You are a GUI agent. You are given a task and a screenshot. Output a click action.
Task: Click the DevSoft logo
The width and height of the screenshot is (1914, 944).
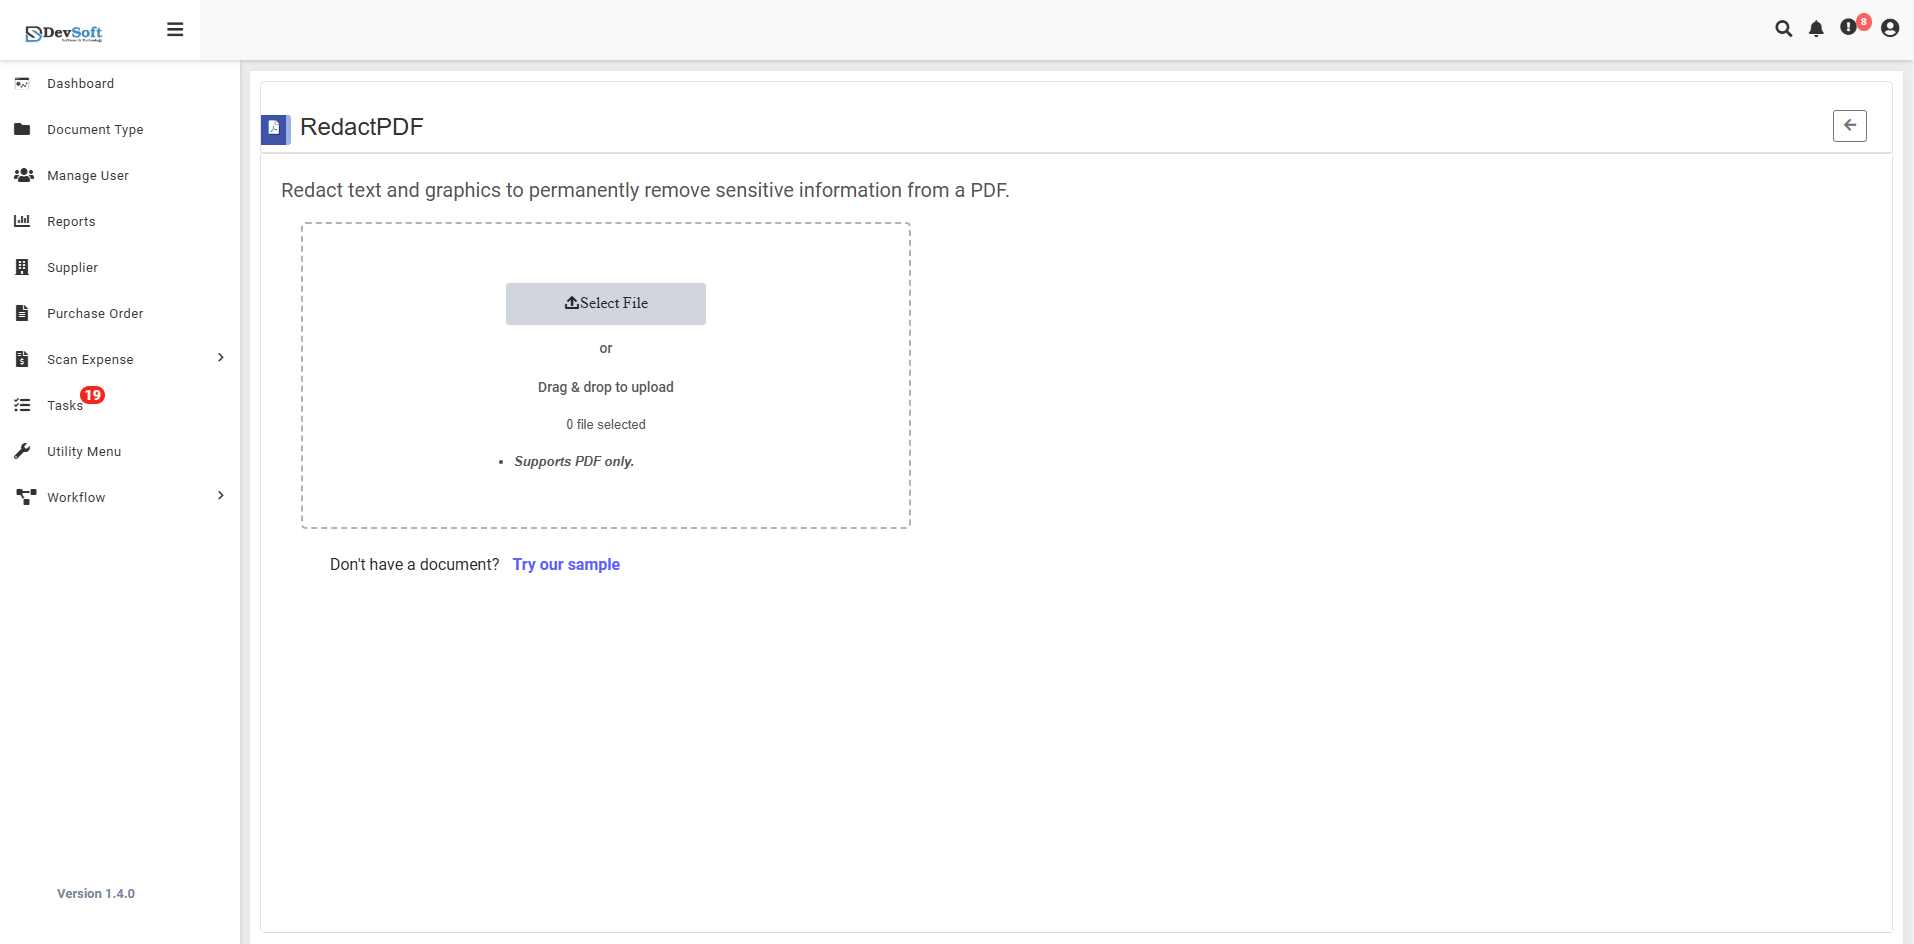[x=62, y=31]
